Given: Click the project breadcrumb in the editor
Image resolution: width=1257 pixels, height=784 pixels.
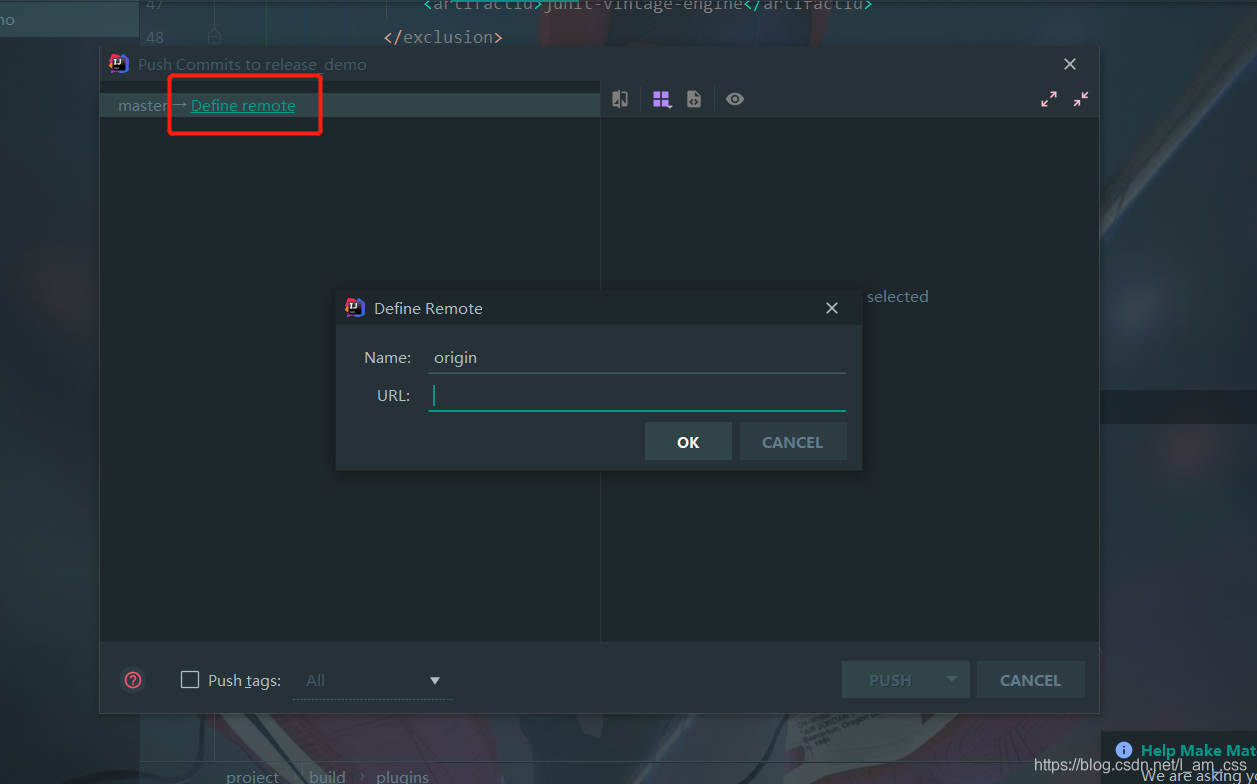Looking at the screenshot, I should pyautogui.click(x=253, y=776).
